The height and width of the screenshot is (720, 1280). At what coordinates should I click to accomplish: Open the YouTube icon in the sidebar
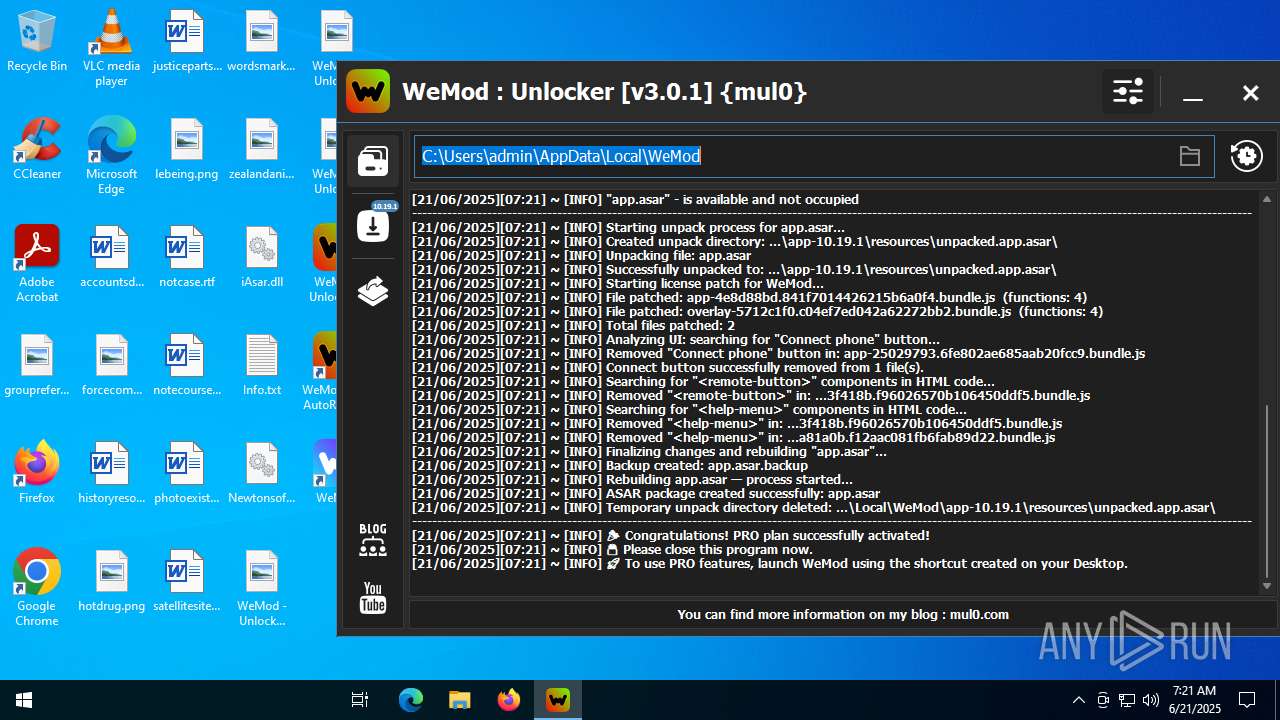(373, 598)
